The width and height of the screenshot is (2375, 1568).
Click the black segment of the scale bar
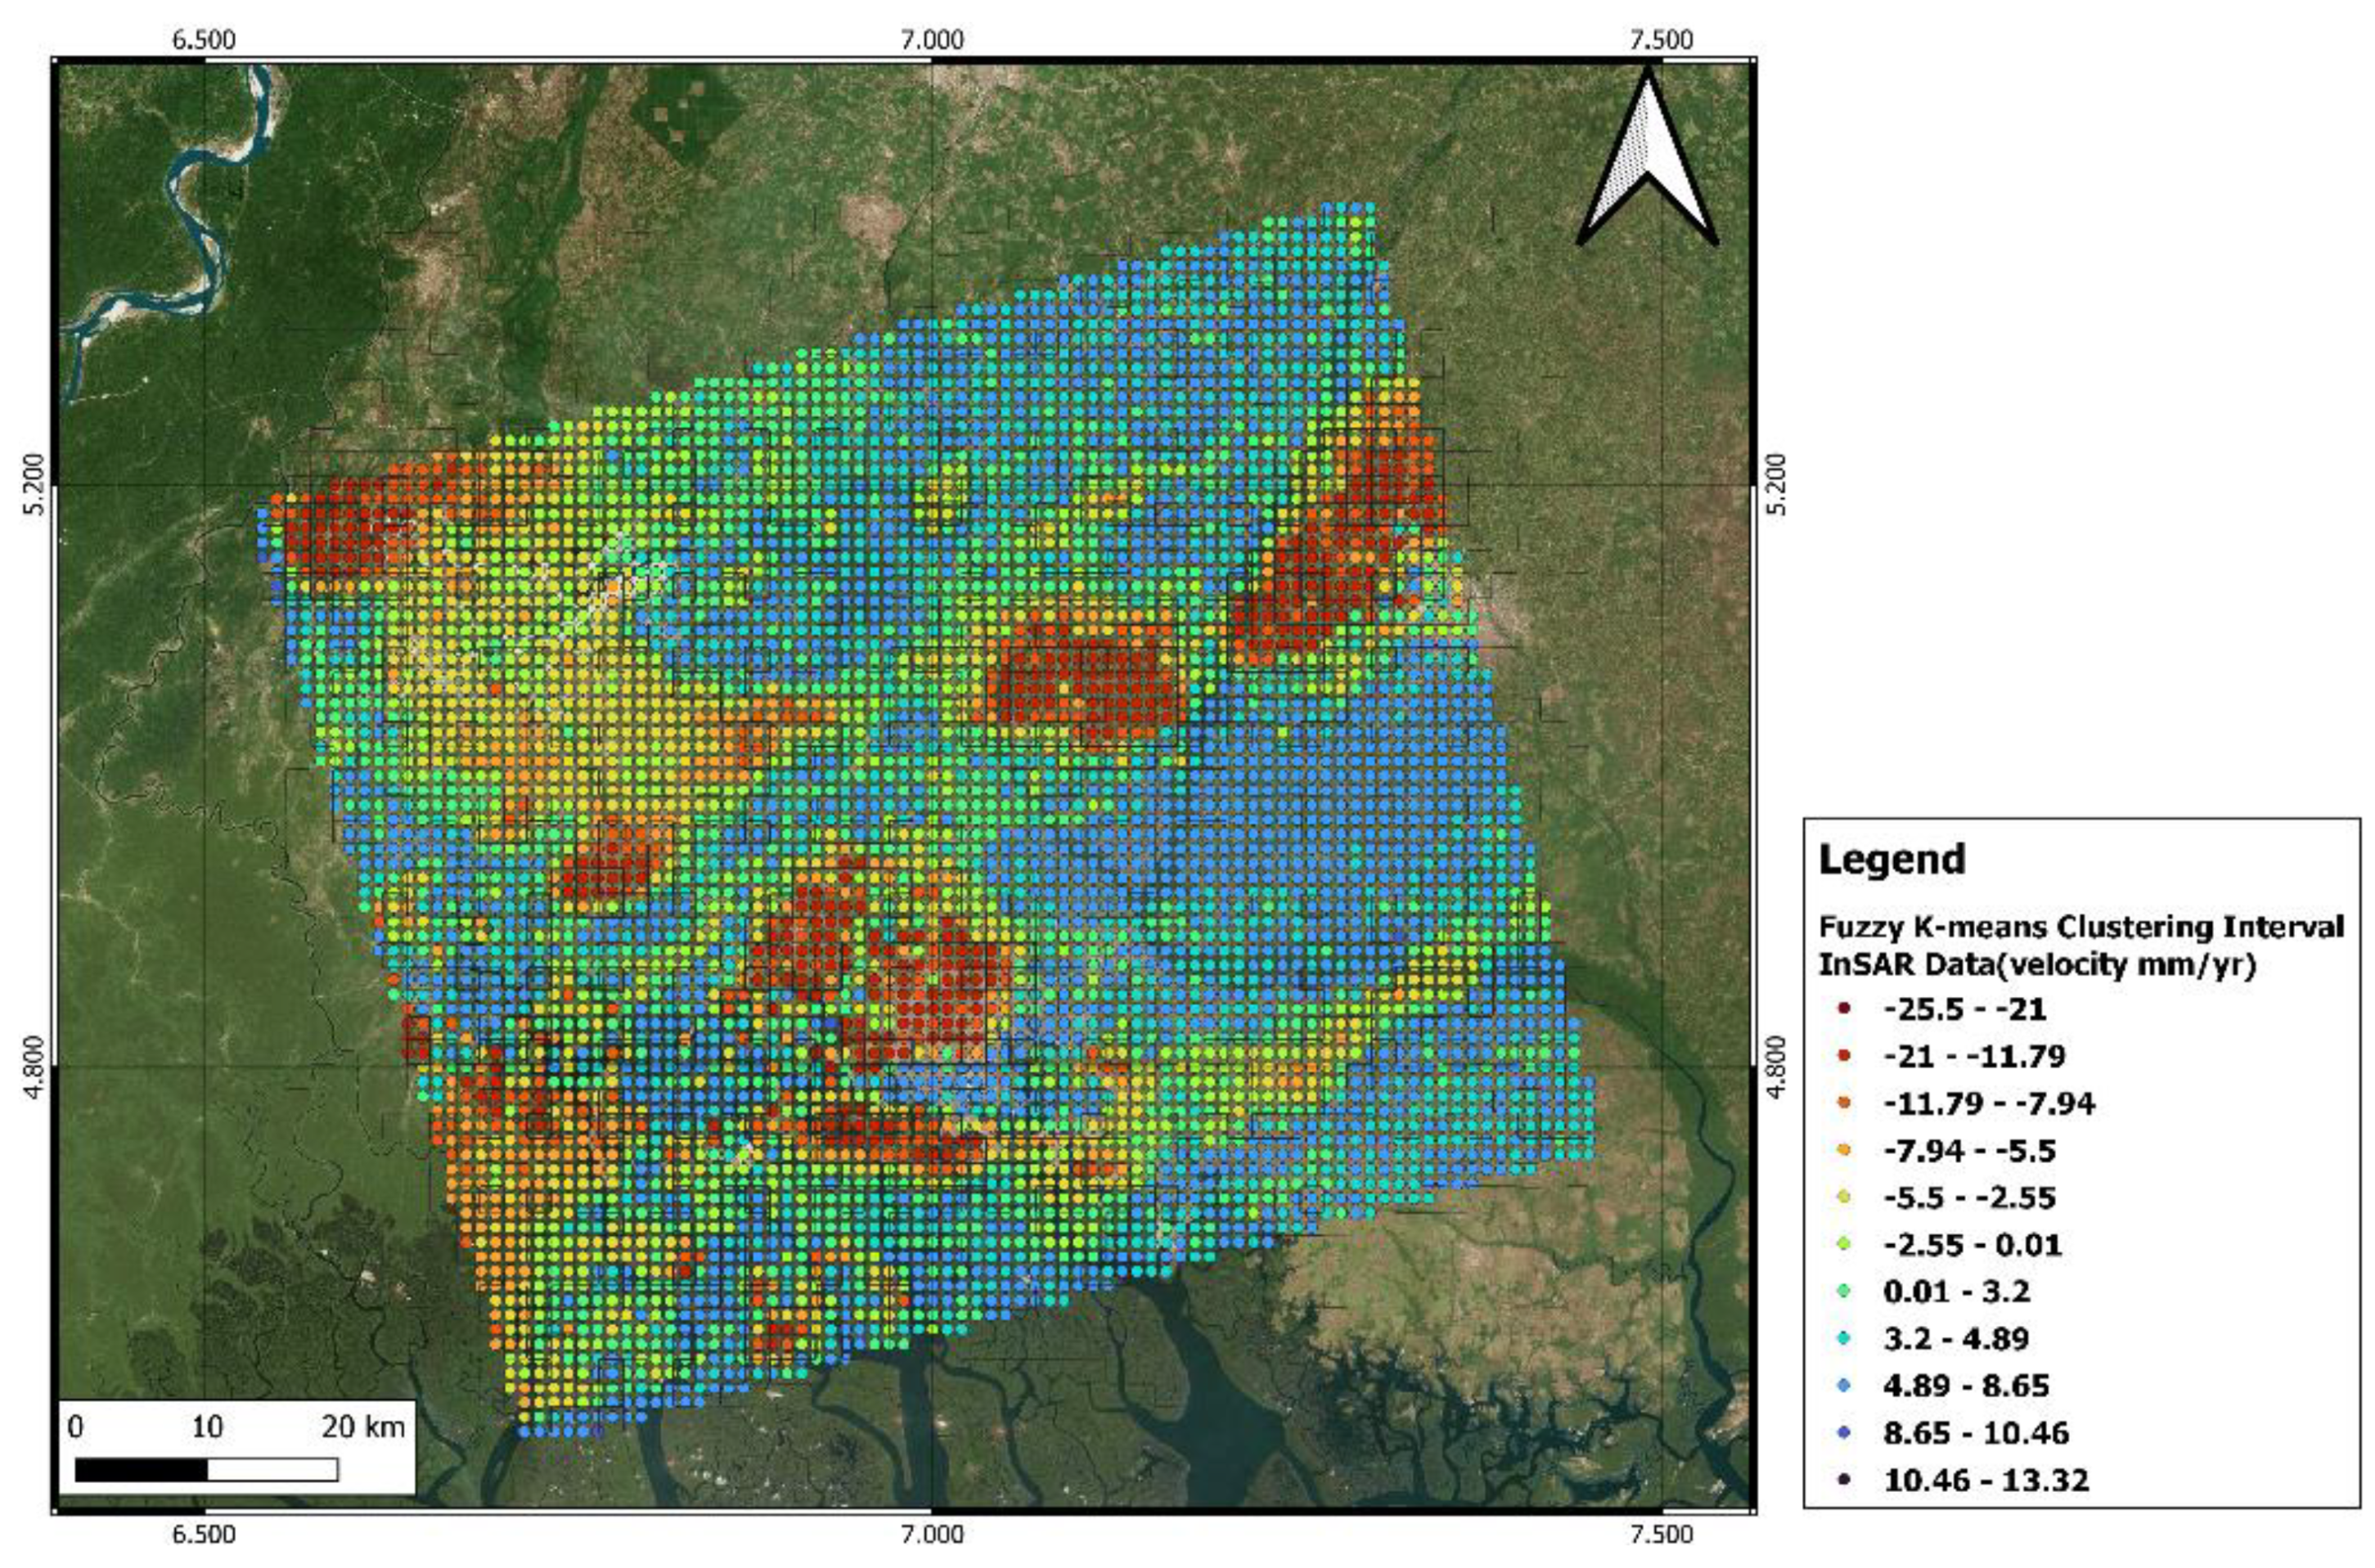[x=141, y=1469]
